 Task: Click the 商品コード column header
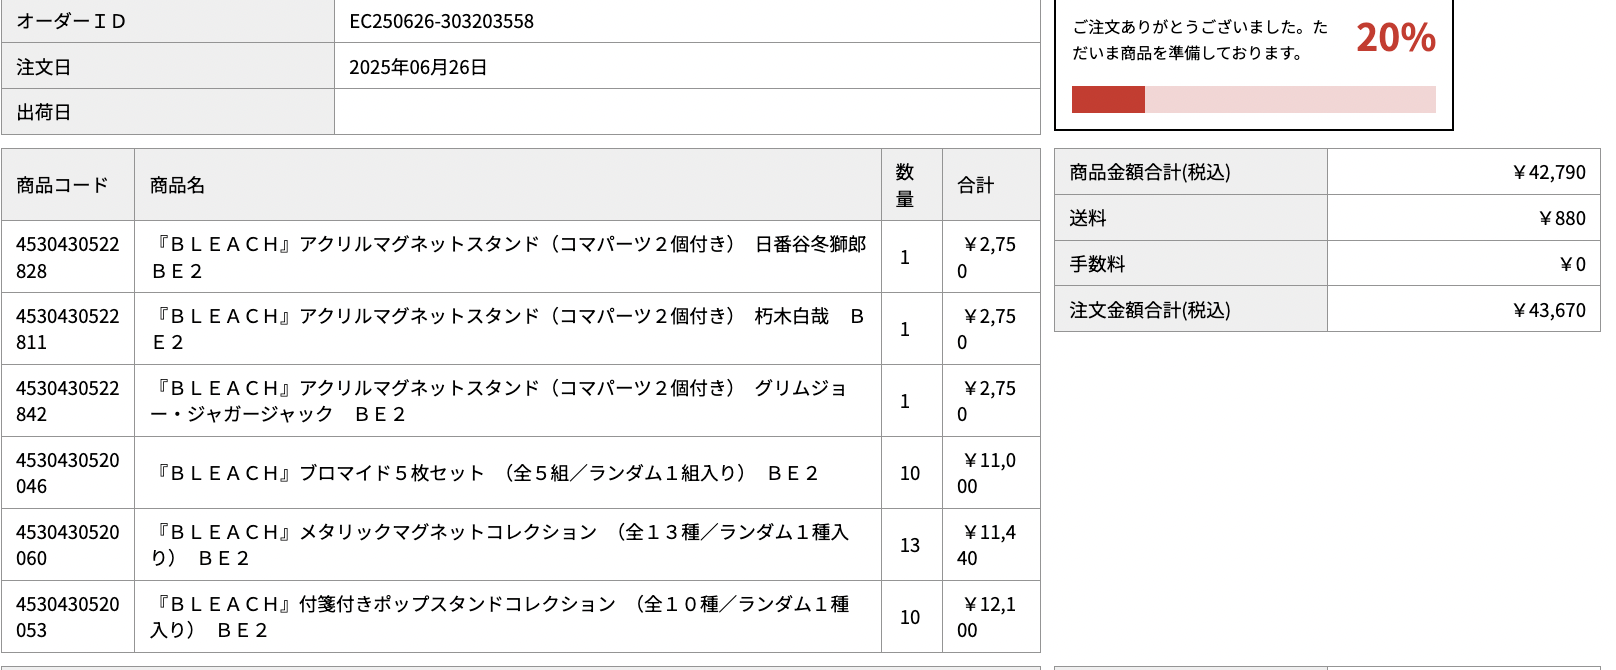62,185
